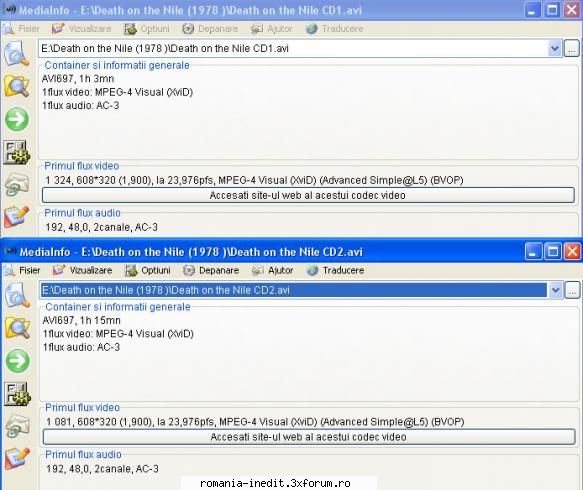Expand the CD2.avi file path dropdown
The image size is (583, 490).
click(555, 290)
